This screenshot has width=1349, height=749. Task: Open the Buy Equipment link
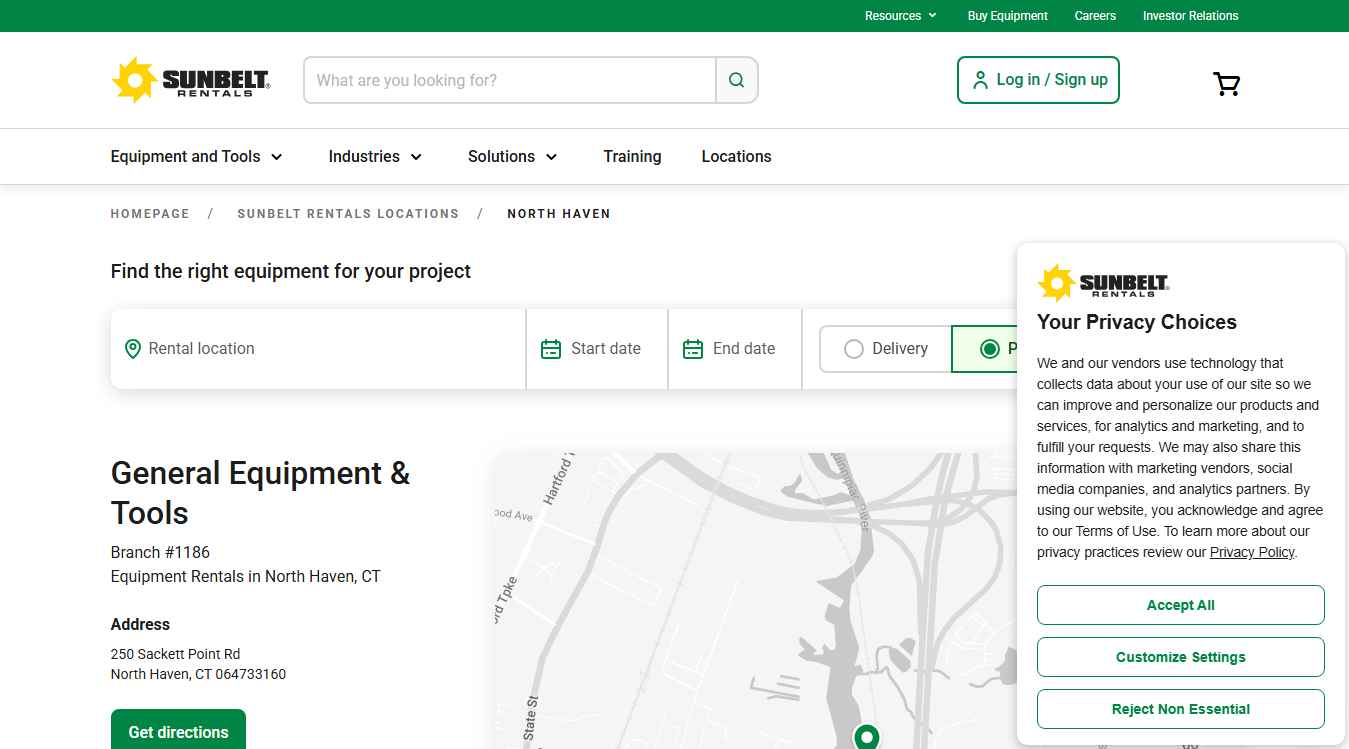(1007, 16)
